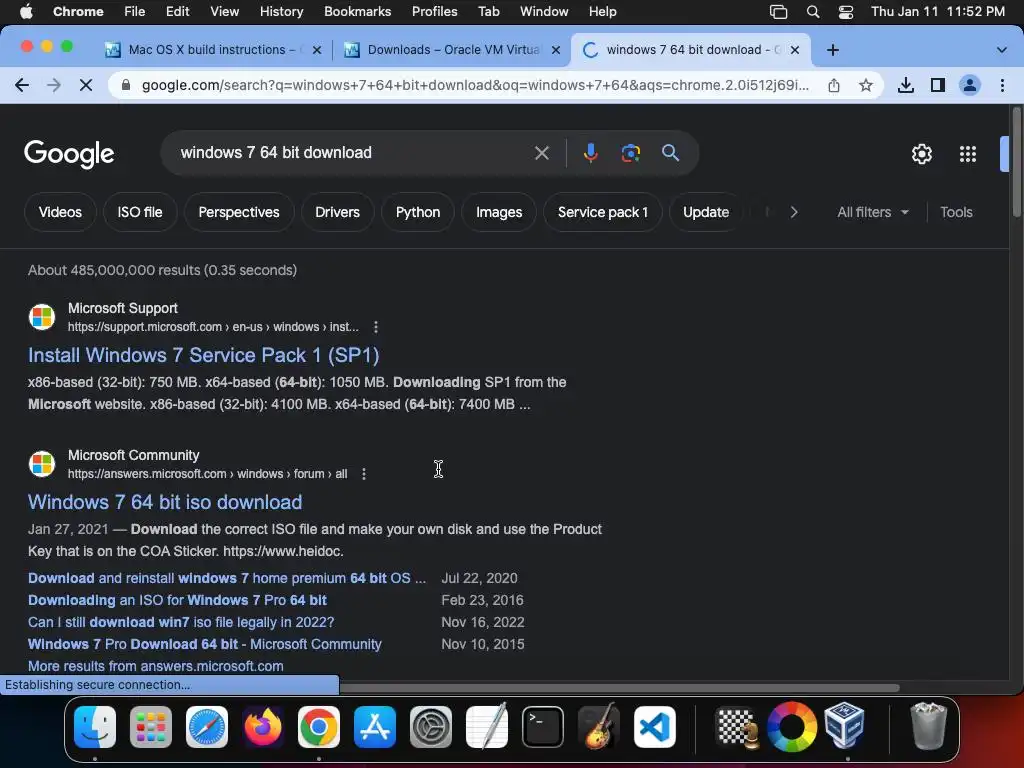Viewport: 1024px width, 768px height.
Task: Launch Firefox from the dock
Action: [263, 727]
